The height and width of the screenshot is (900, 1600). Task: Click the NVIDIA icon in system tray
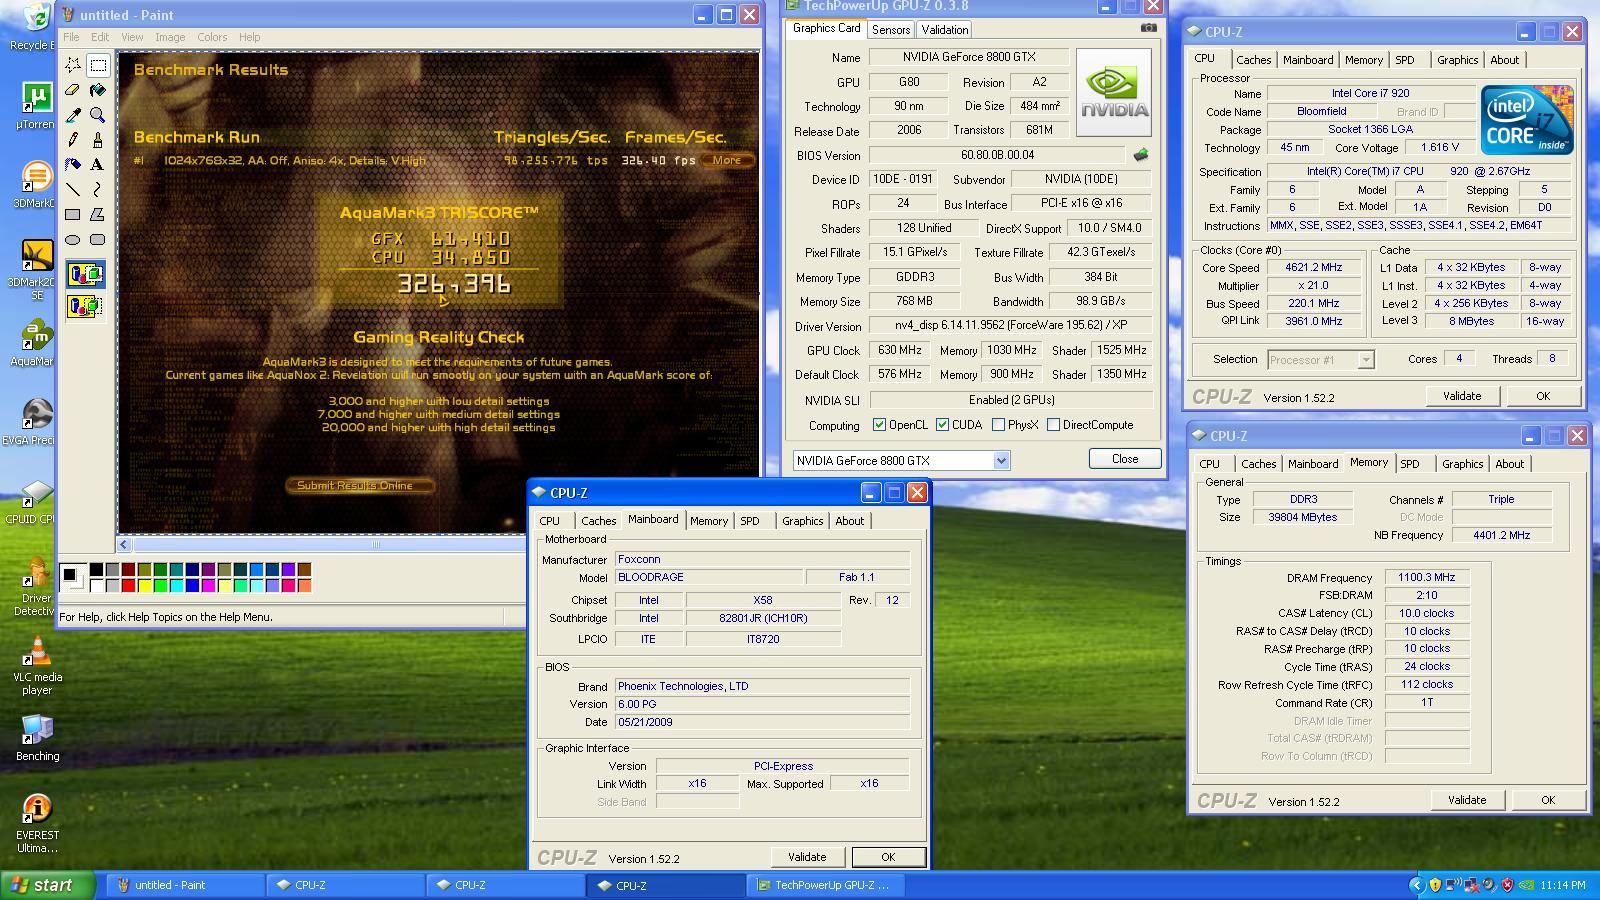click(x=1527, y=885)
